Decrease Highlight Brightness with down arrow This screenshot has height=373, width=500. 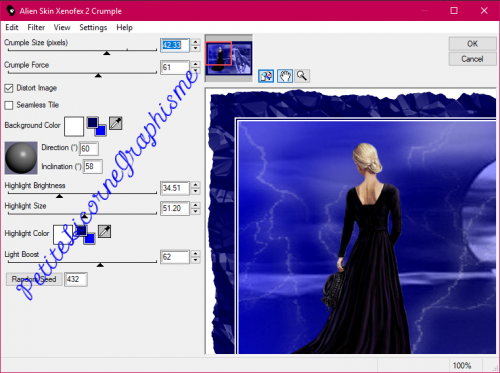[196, 191]
